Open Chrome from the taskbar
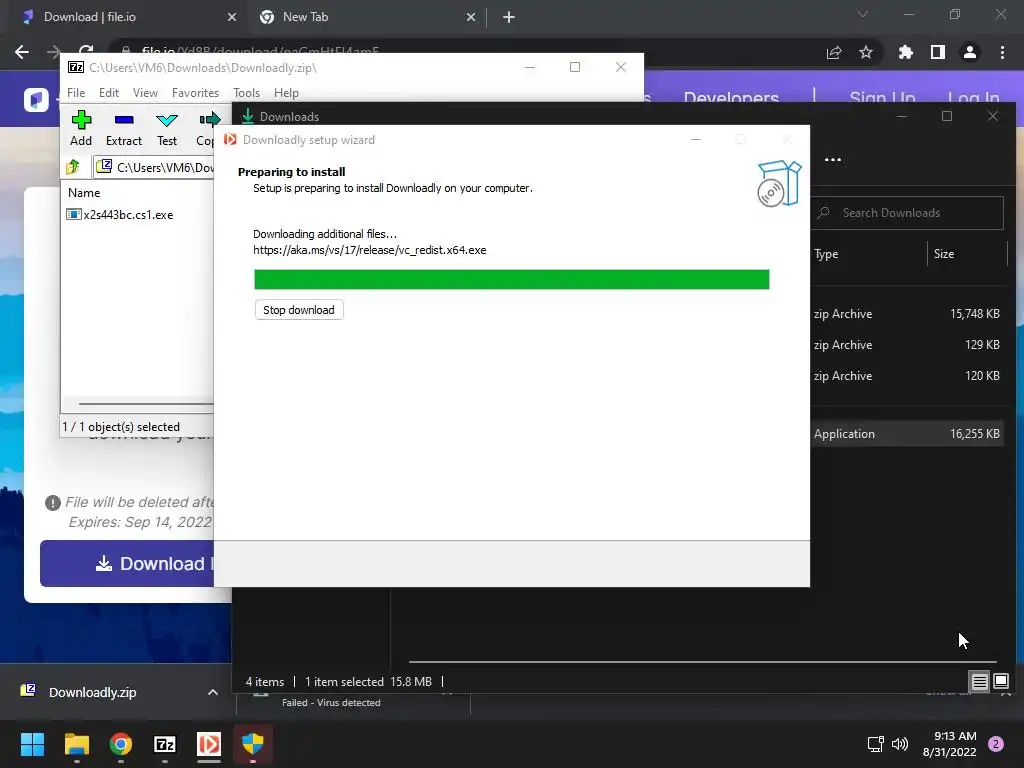The width and height of the screenshot is (1024, 768). [x=121, y=744]
